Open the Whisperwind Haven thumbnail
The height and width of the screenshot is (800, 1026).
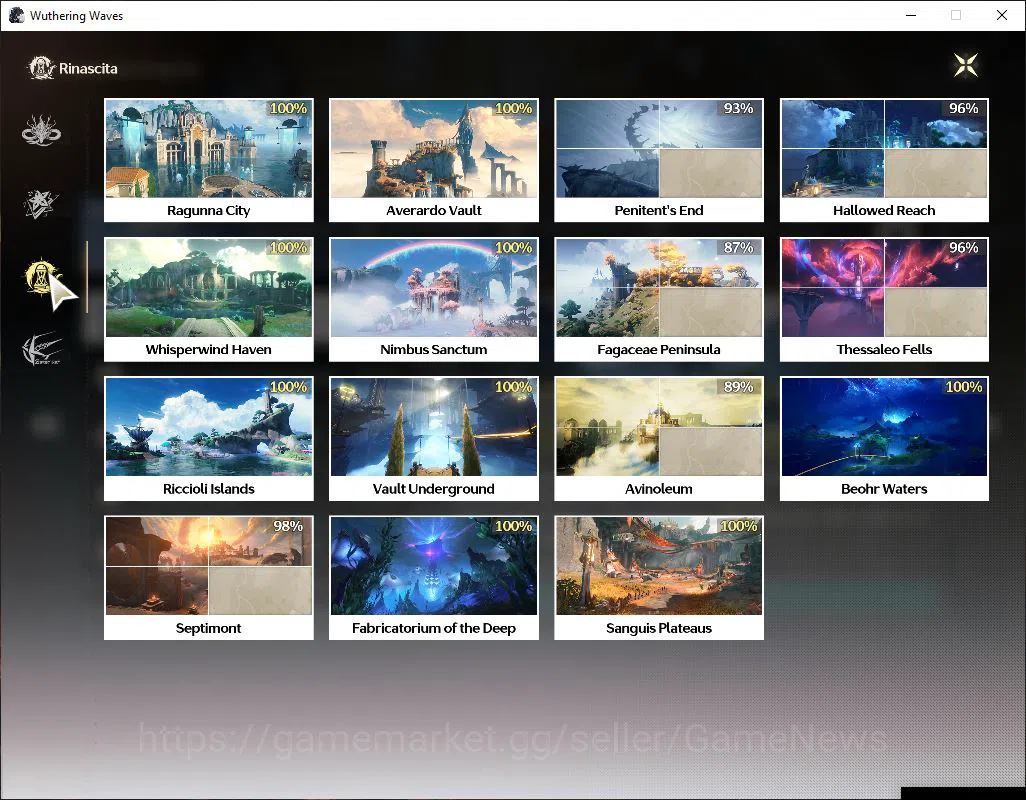[209, 288]
